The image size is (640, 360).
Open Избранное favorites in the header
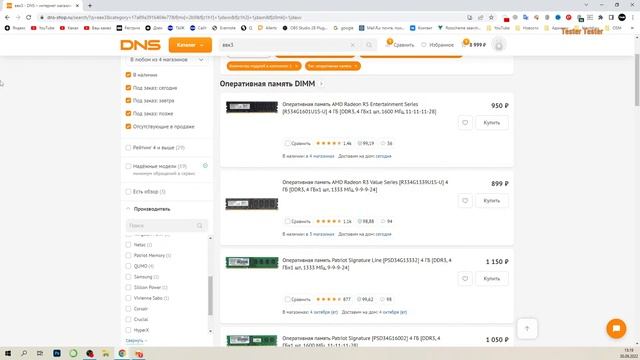[438, 45]
